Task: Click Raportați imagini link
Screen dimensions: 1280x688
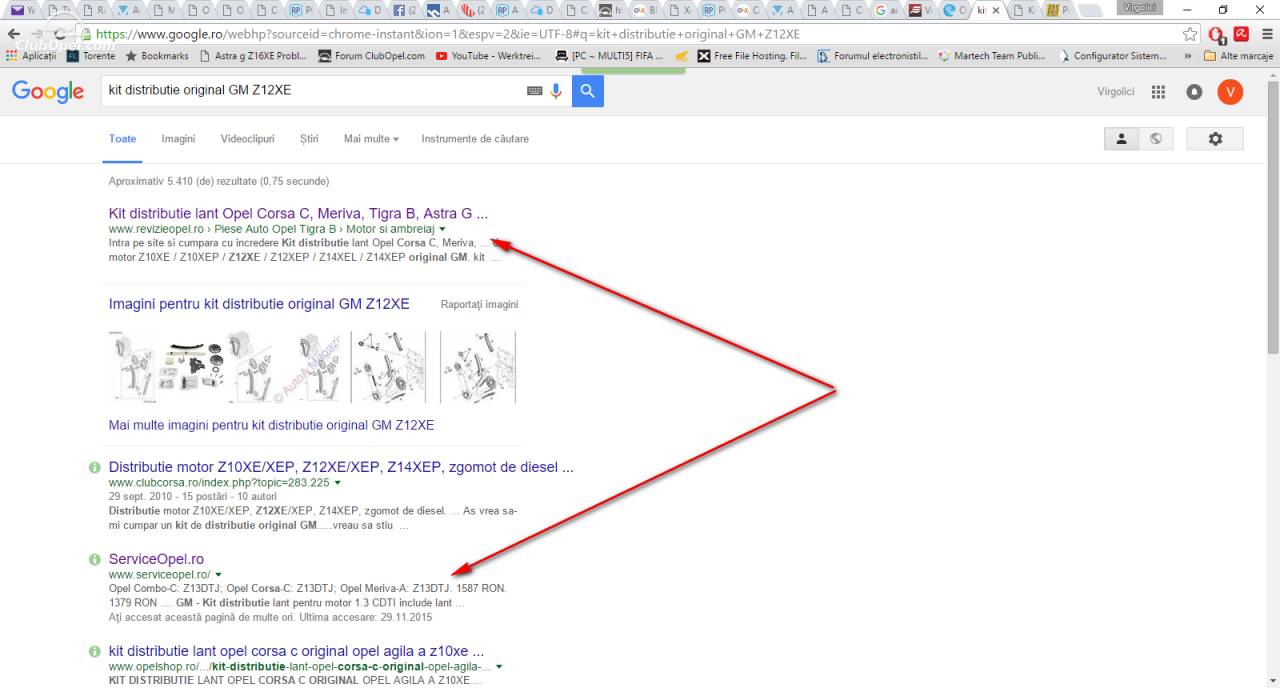Action: (x=480, y=305)
